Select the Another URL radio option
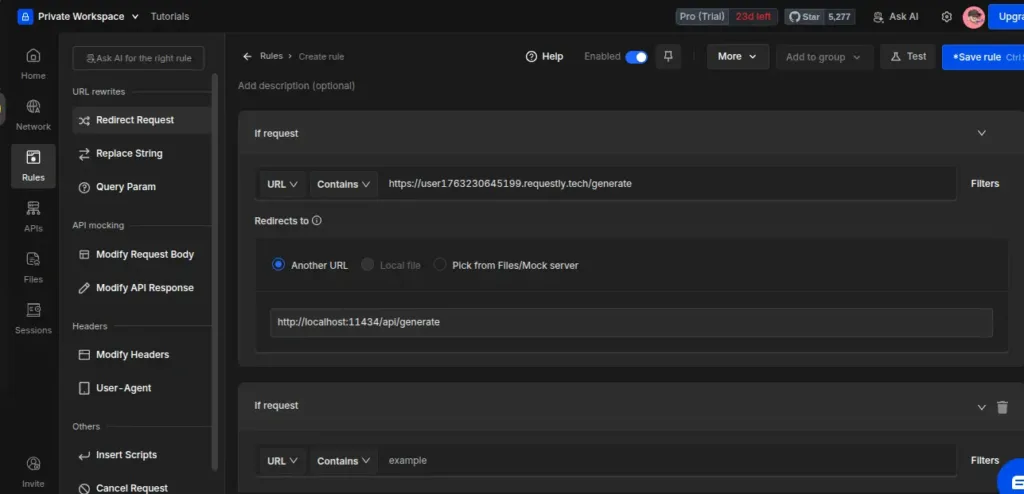This screenshot has height=494, width=1024. click(279, 265)
